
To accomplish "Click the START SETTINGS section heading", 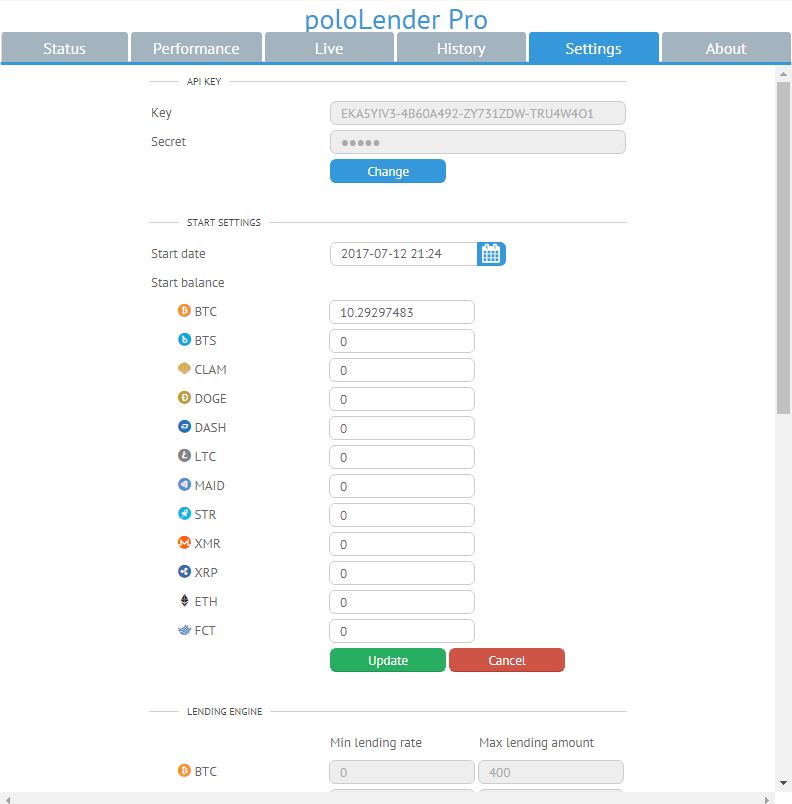I will (224, 223).
